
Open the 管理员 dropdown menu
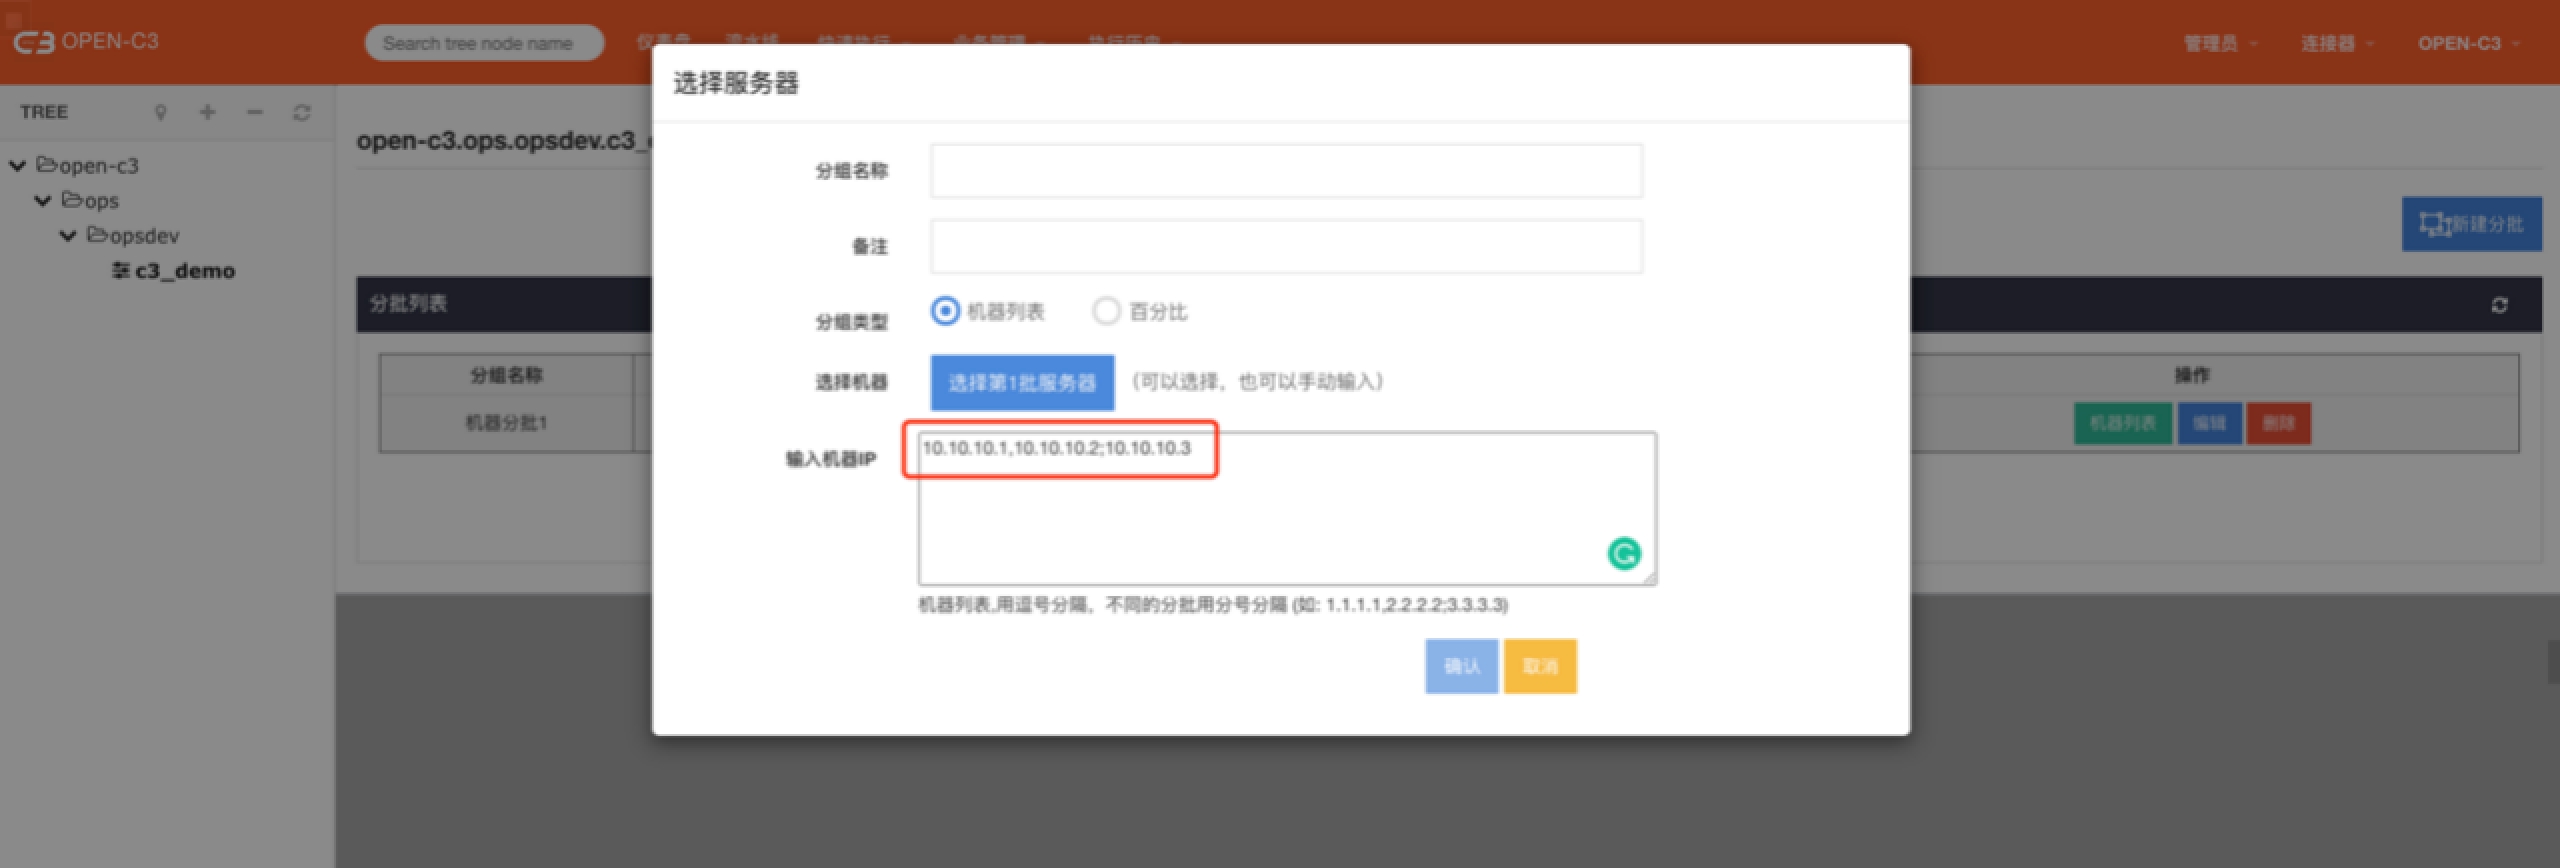(2219, 43)
